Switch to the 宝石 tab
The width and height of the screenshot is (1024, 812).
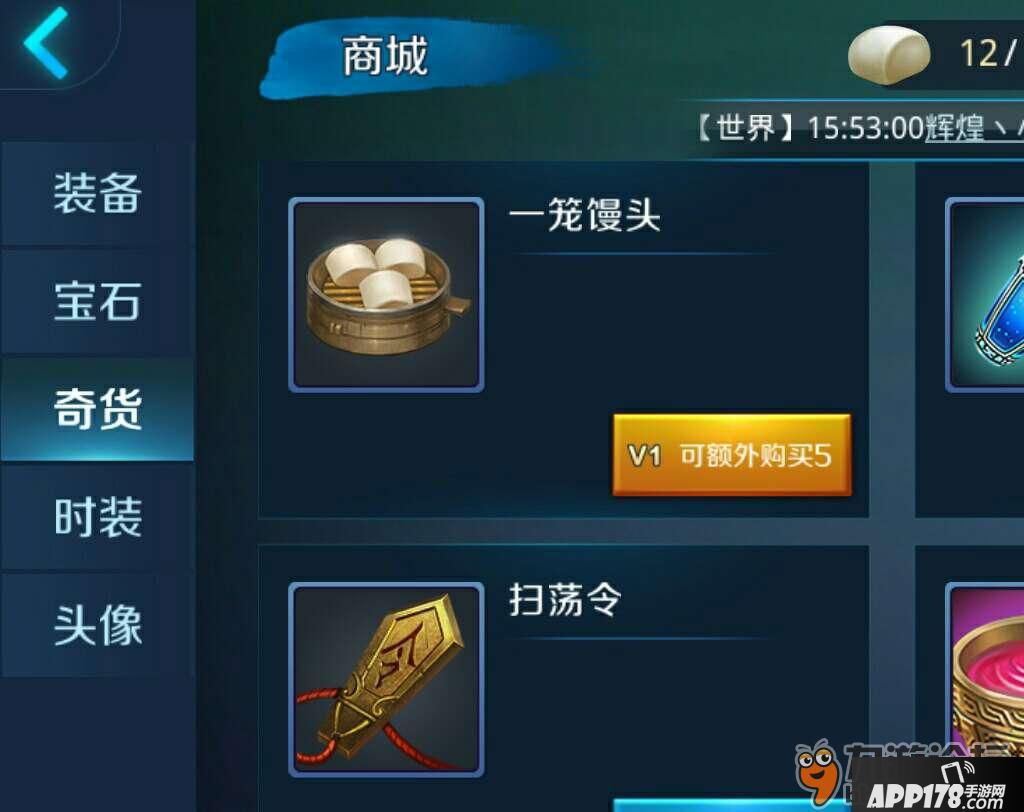[97, 301]
